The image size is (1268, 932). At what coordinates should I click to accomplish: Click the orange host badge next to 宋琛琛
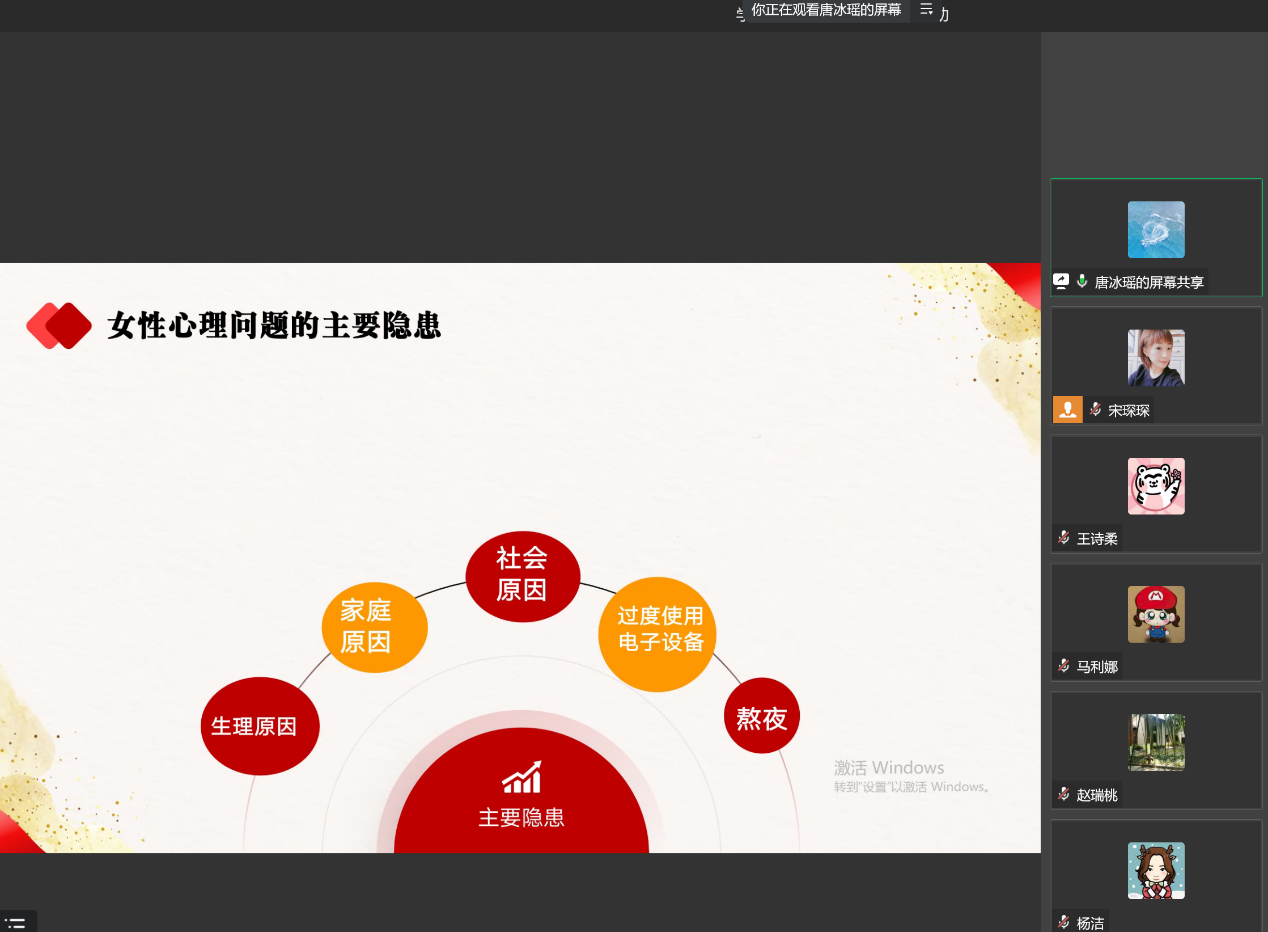tap(1068, 410)
